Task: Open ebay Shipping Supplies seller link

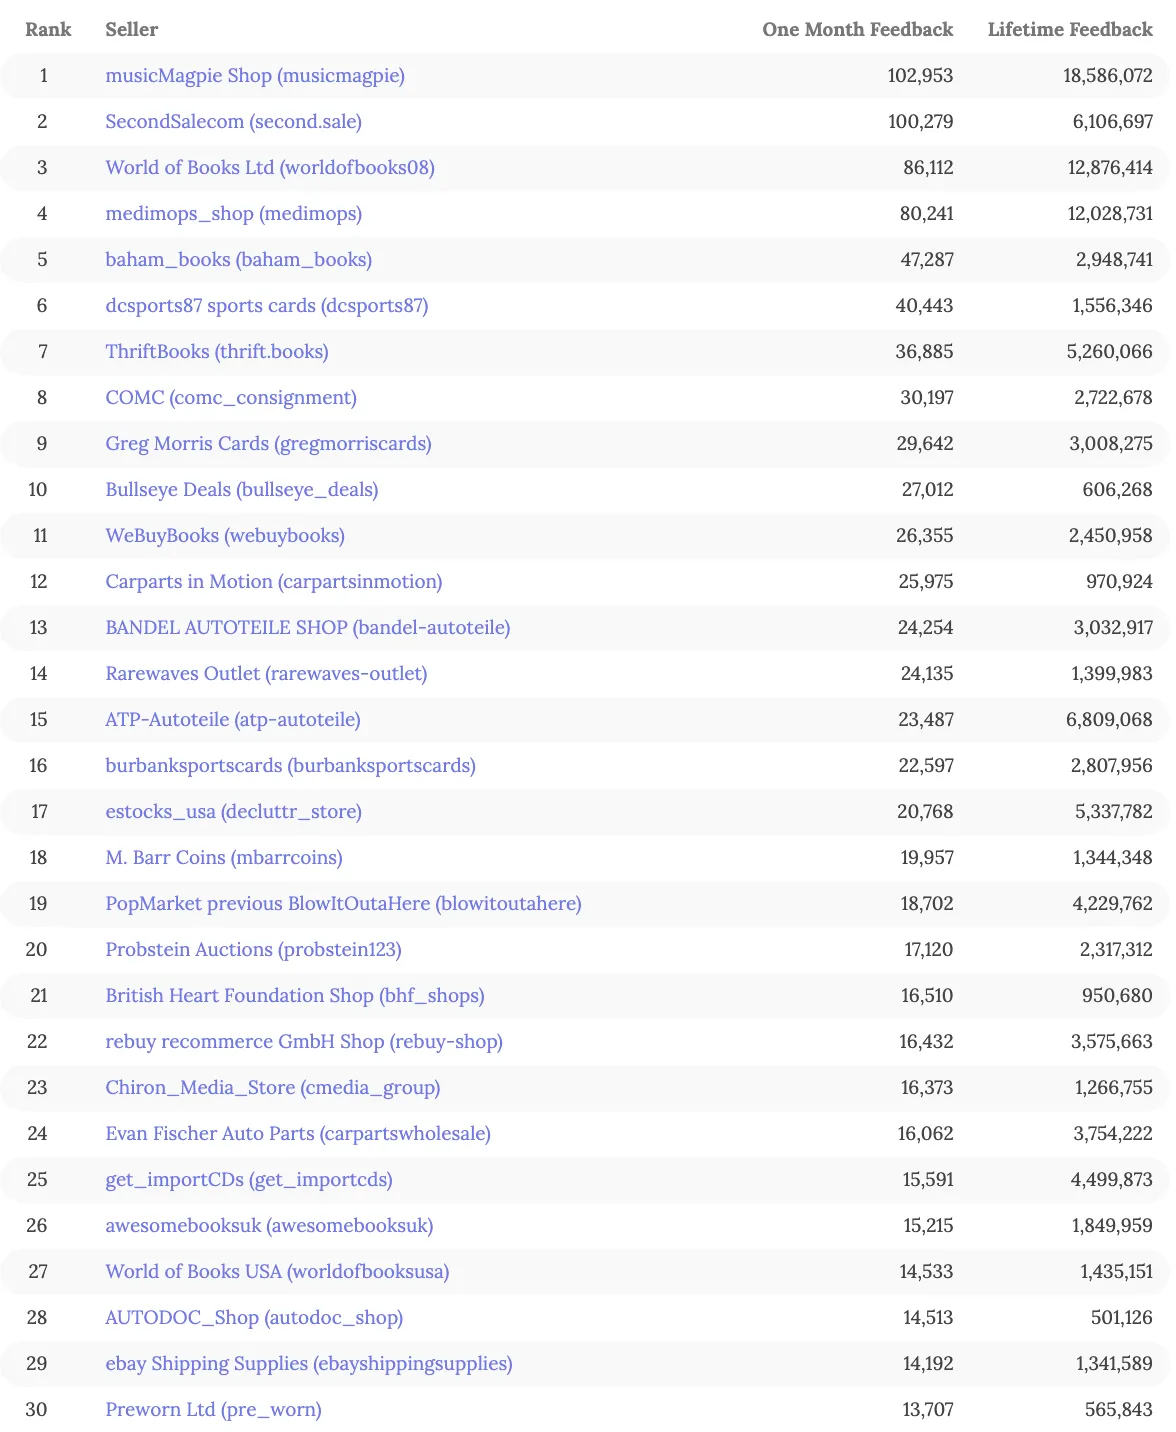Action: (x=309, y=1364)
